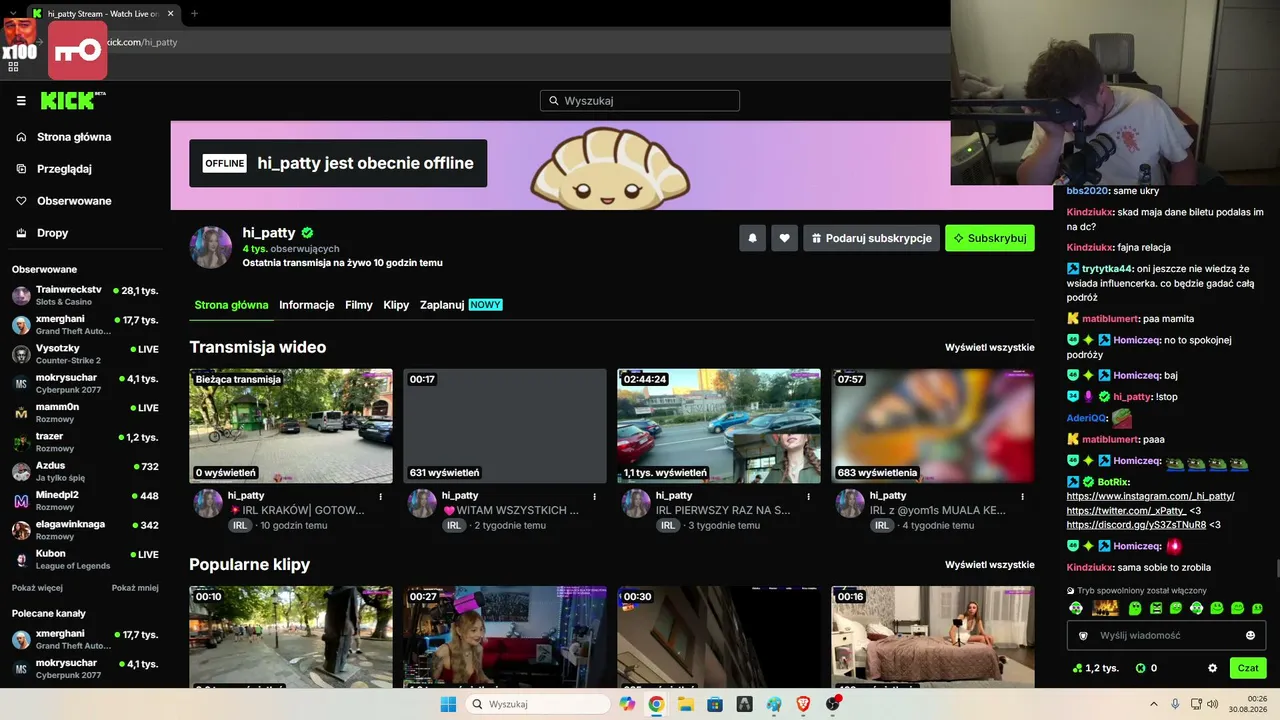Screen dimensions: 1280x720
Task: Open the emoji picker in chat input
Action: tap(1250, 635)
